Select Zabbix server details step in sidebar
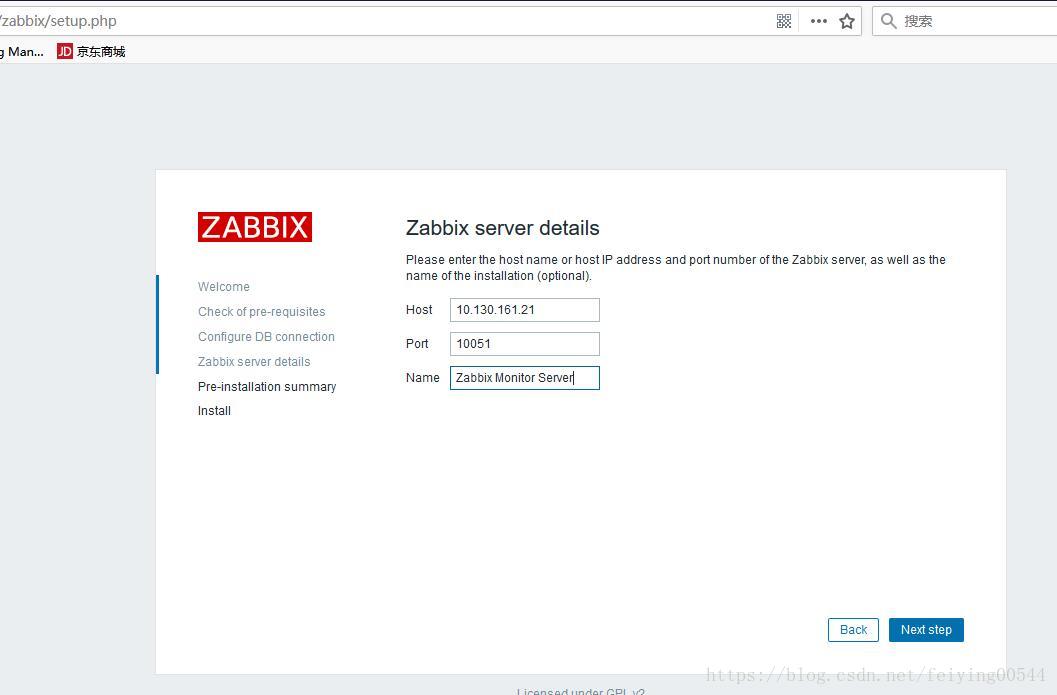The height and width of the screenshot is (695, 1057). (x=254, y=361)
